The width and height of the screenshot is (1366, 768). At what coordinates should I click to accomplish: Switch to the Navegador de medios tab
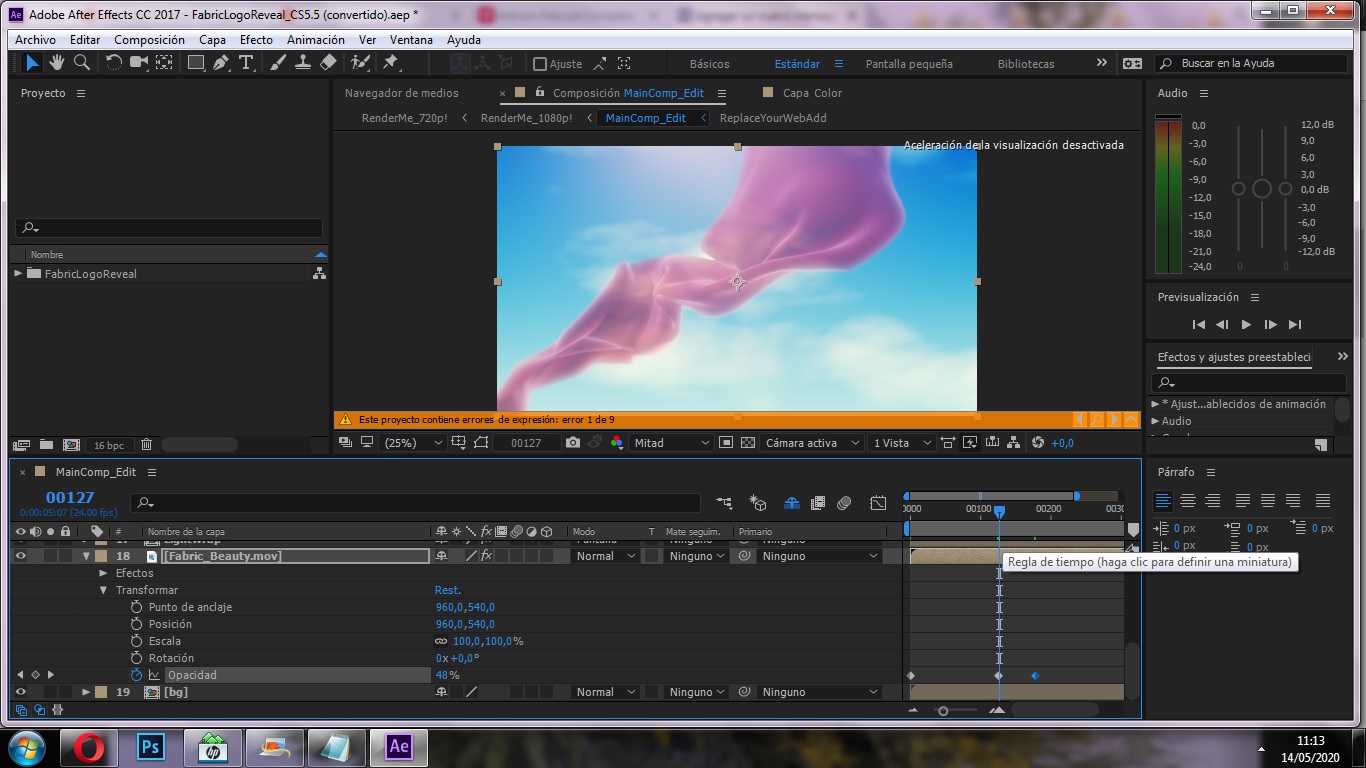(401, 93)
